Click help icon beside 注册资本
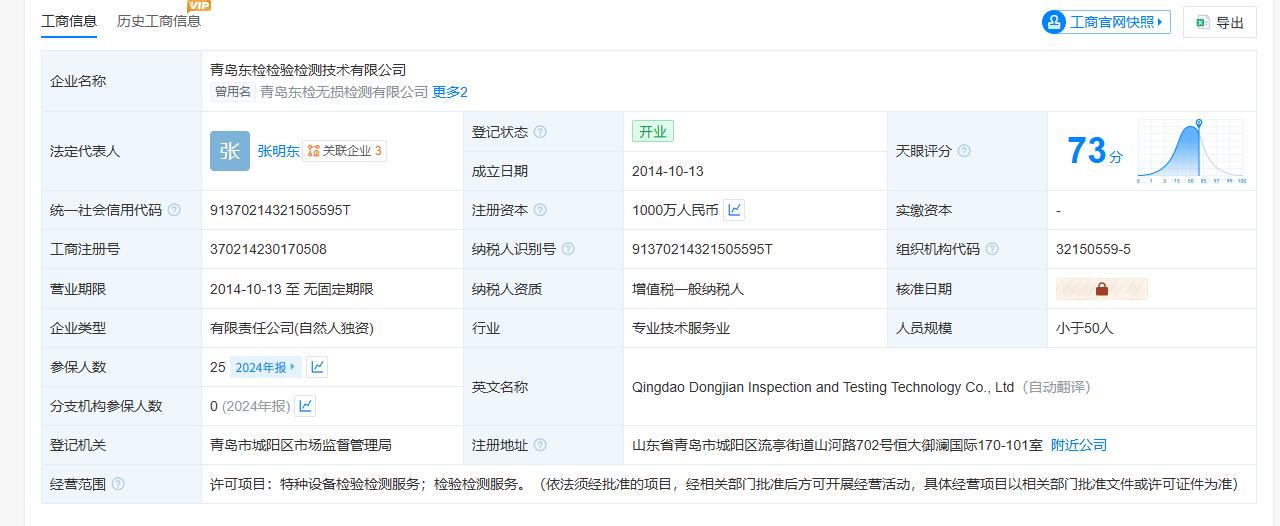Image resolution: width=1280 pixels, height=526 pixels. pos(540,210)
